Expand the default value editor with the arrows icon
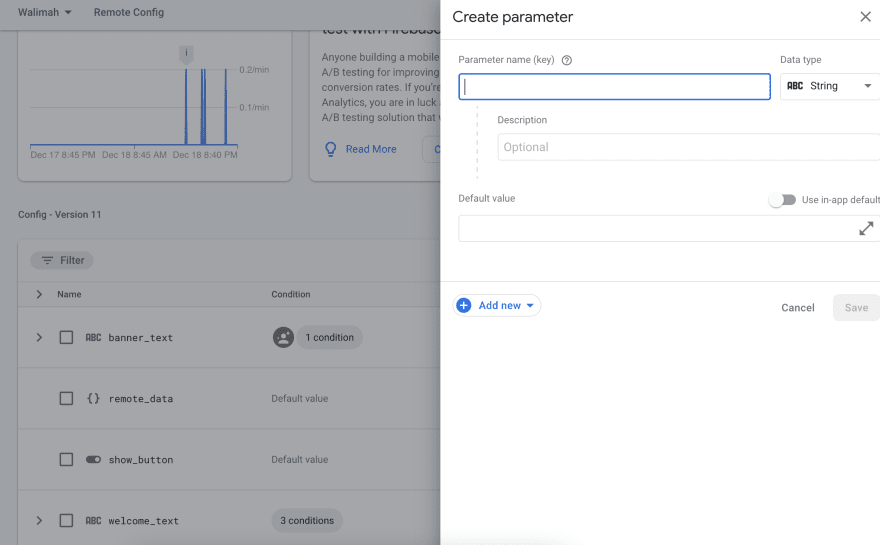The image size is (880, 545). pyautogui.click(x=866, y=228)
